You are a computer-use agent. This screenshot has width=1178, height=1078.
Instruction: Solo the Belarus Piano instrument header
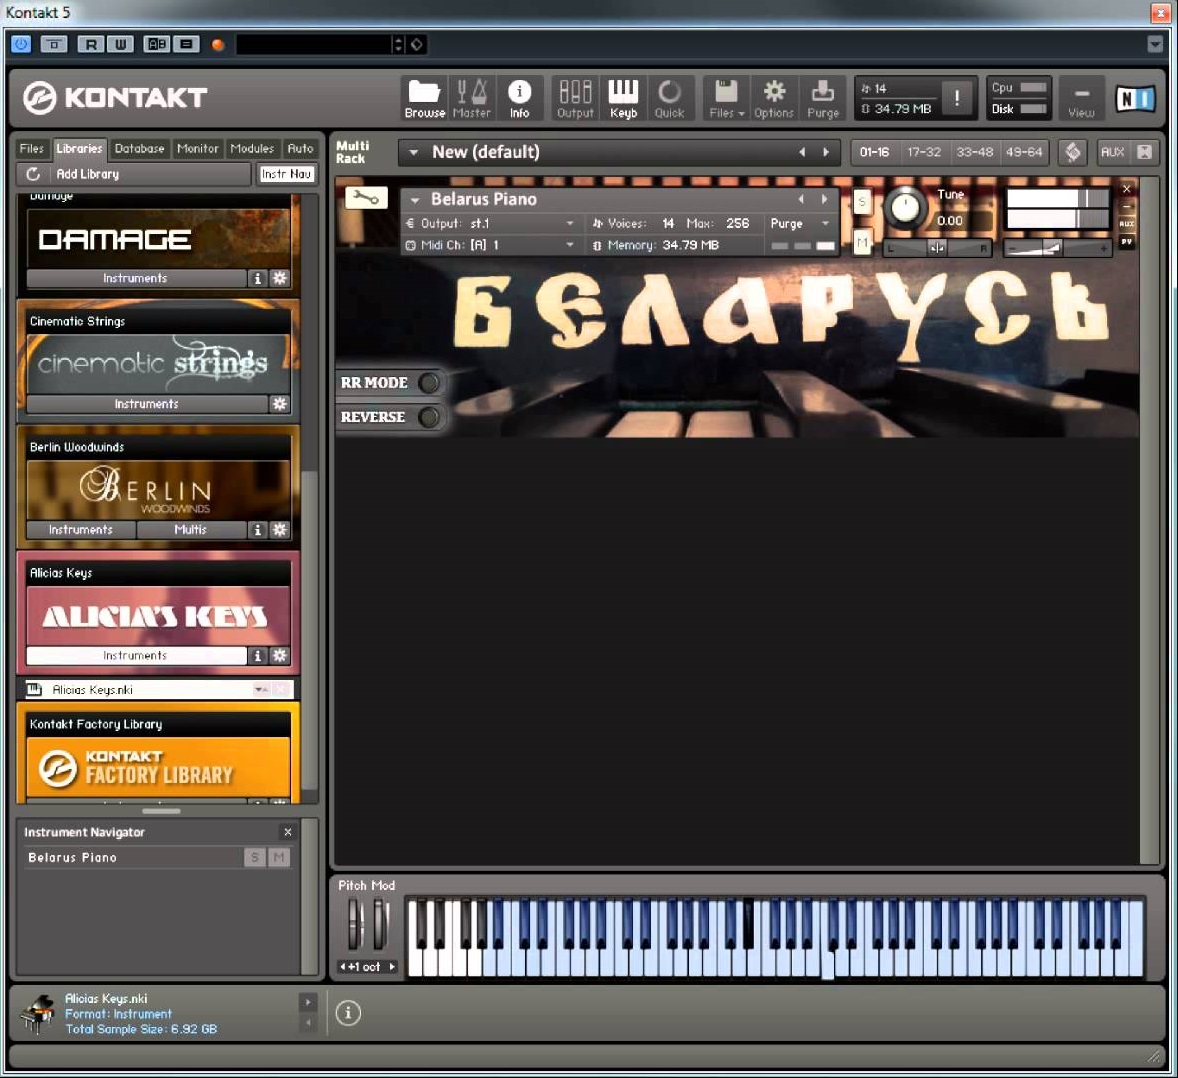tap(862, 201)
